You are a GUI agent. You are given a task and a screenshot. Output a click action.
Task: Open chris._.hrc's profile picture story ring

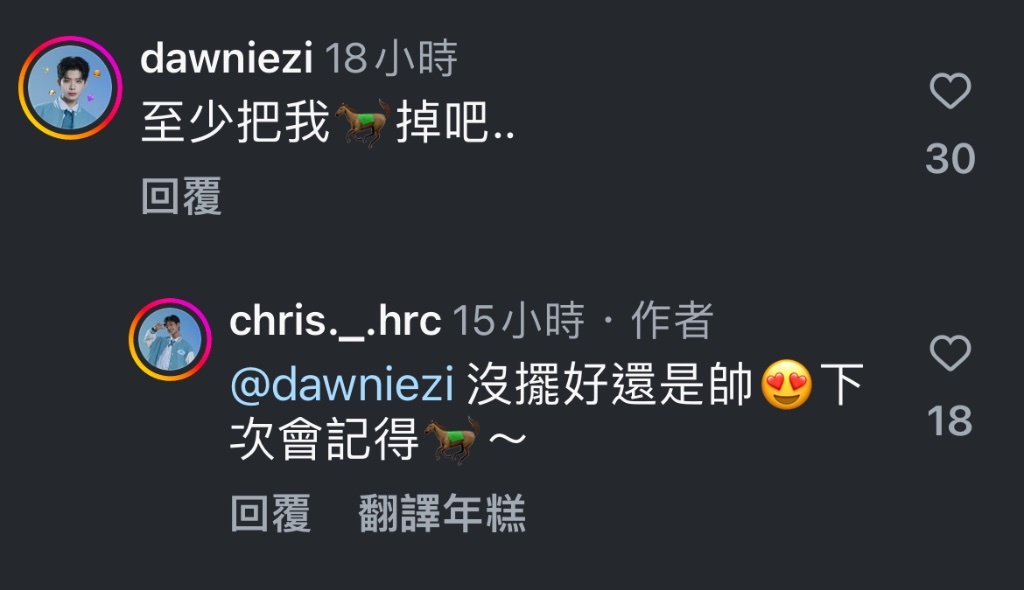pos(170,339)
